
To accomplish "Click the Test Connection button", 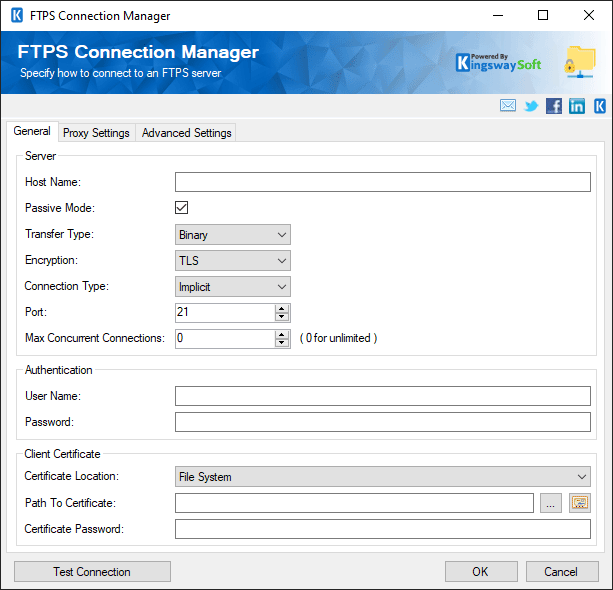I will [92, 572].
